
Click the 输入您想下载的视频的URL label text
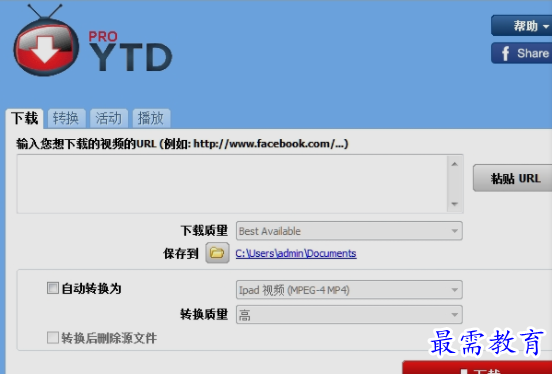coord(182,144)
